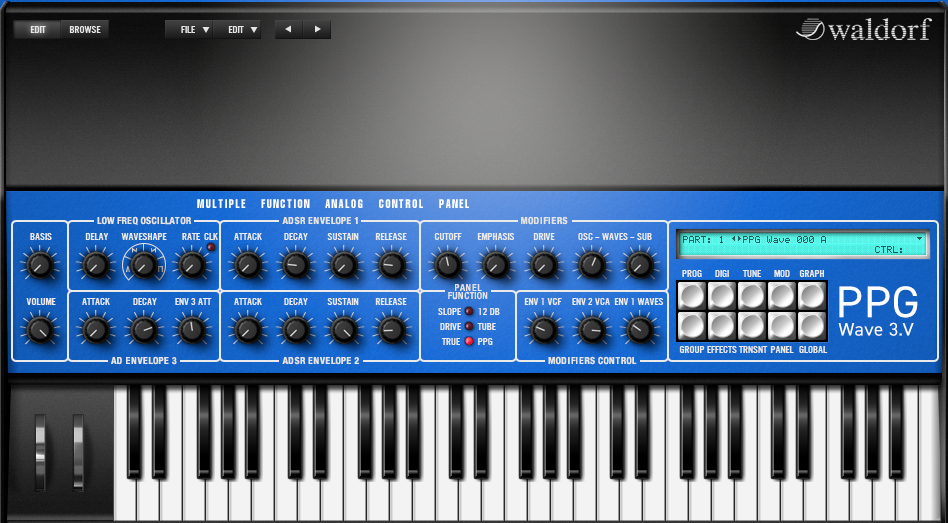The height and width of the screenshot is (523, 948).
Task: Click the ENV 1 WAVES knob
Action: point(640,330)
